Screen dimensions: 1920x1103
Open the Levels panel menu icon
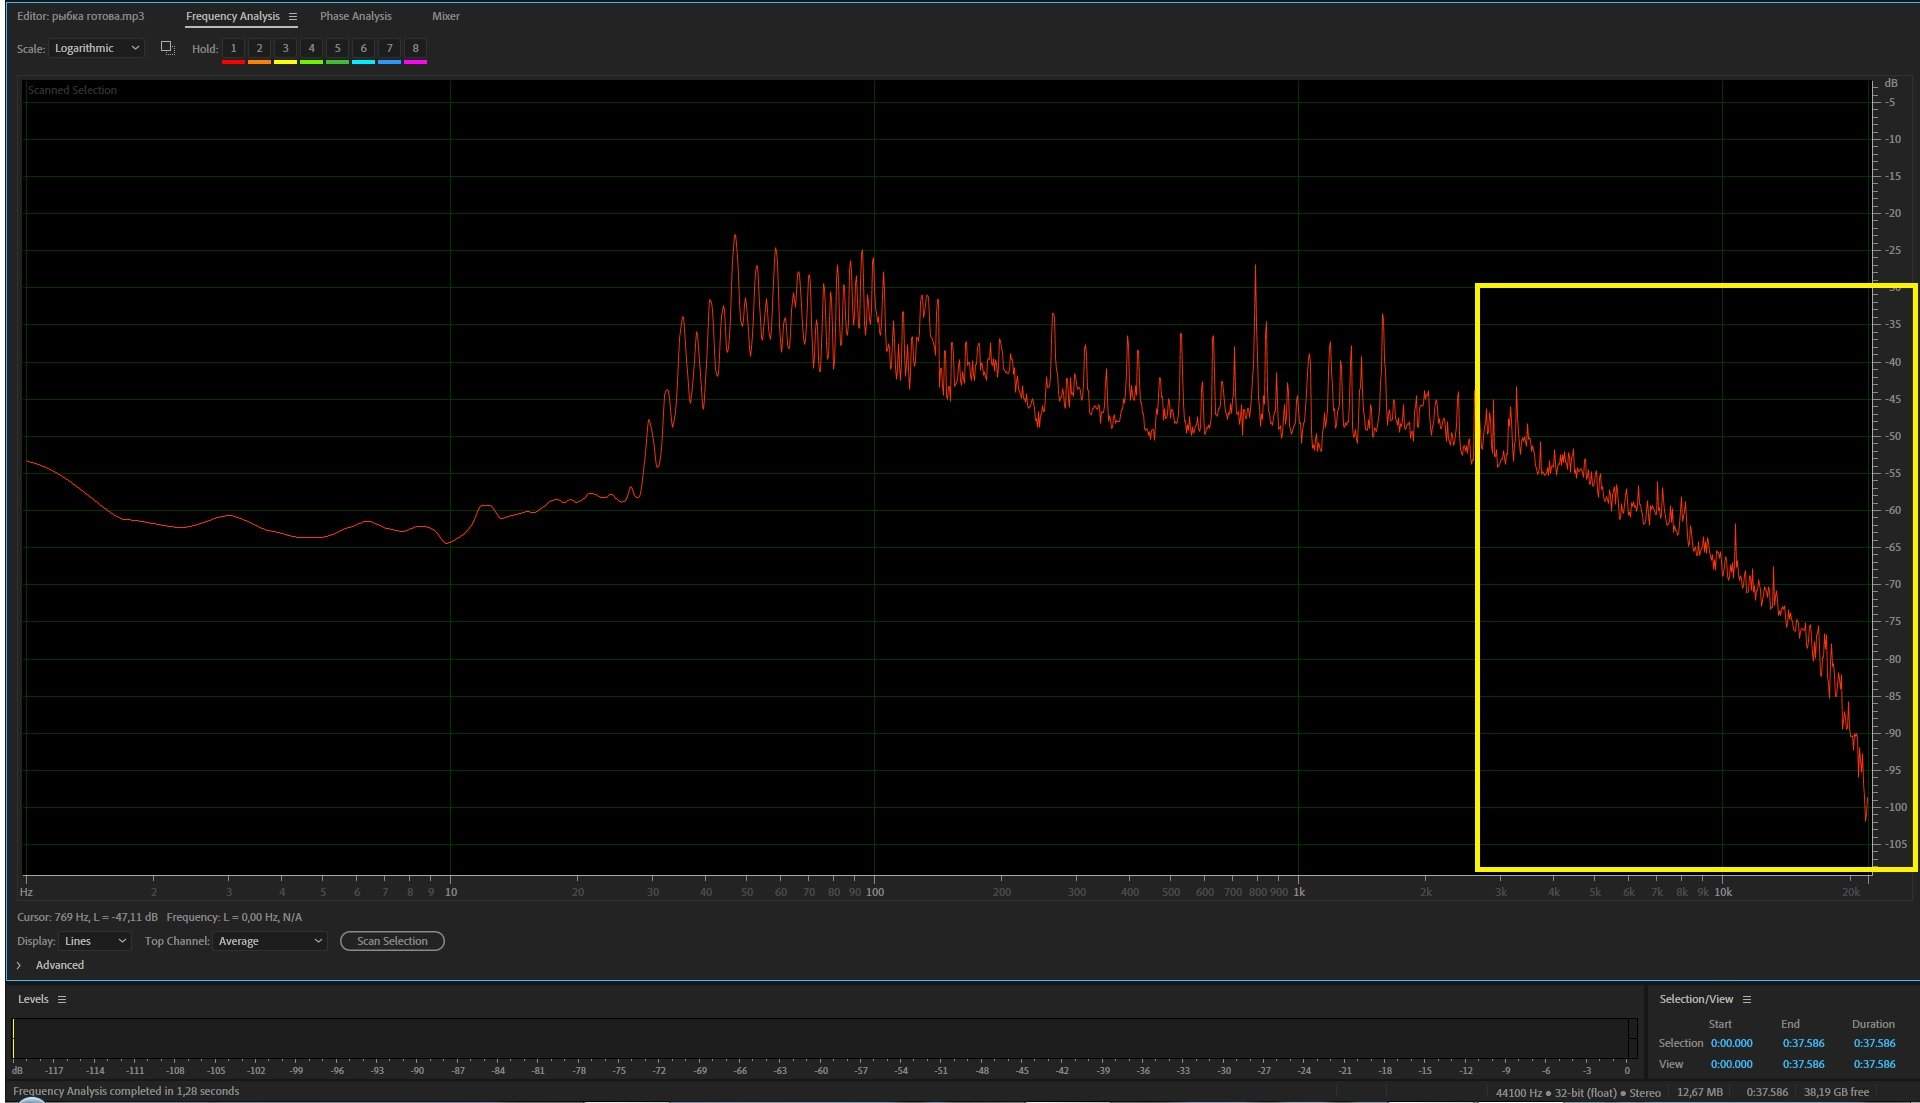tap(62, 999)
